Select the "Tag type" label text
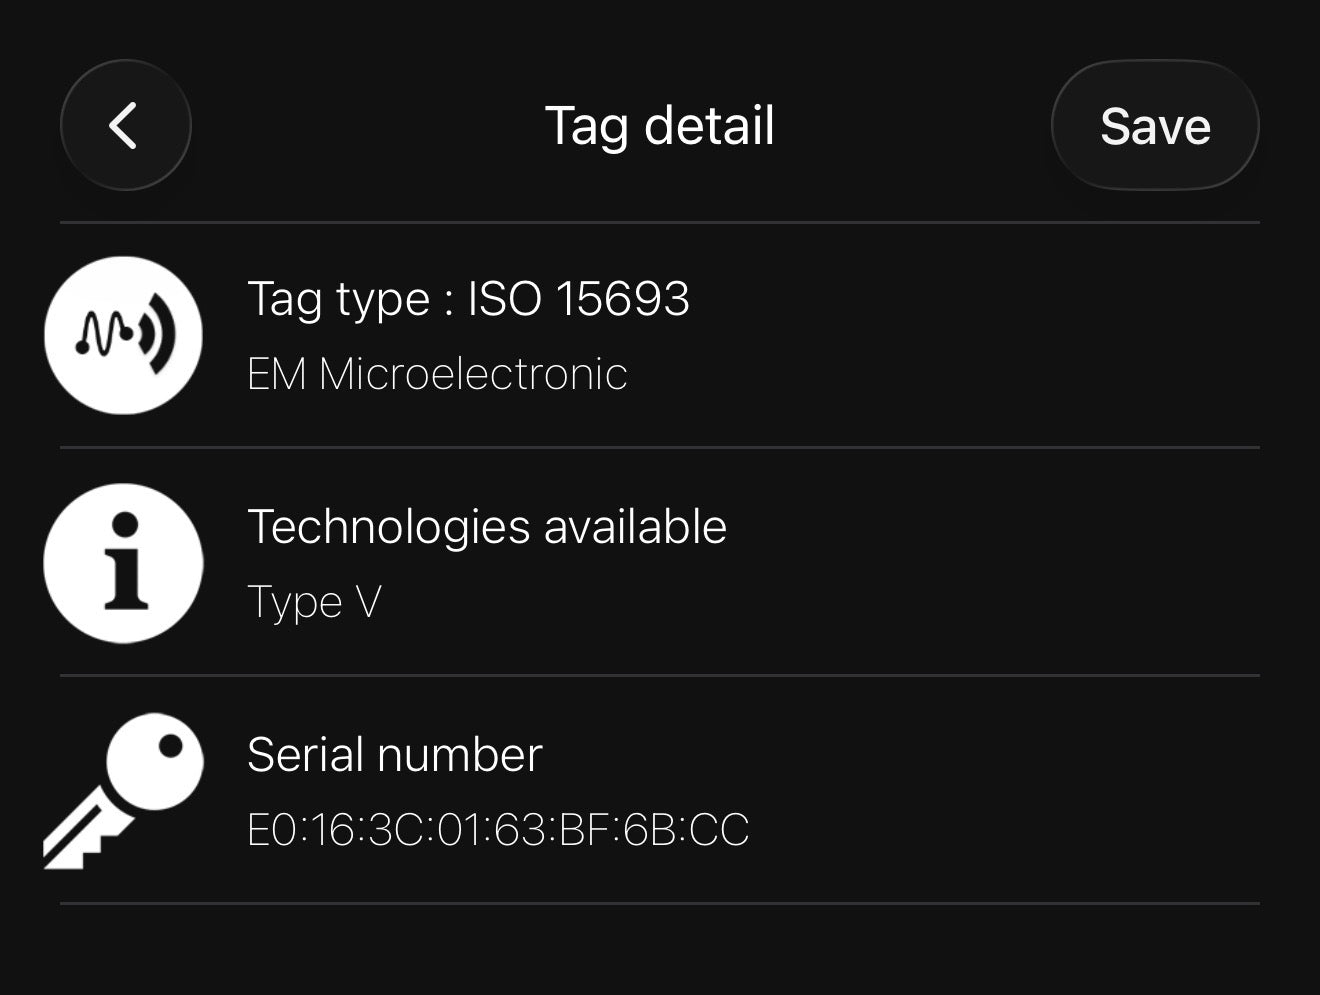Viewport: 1320px width, 995px height. (338, 299)
